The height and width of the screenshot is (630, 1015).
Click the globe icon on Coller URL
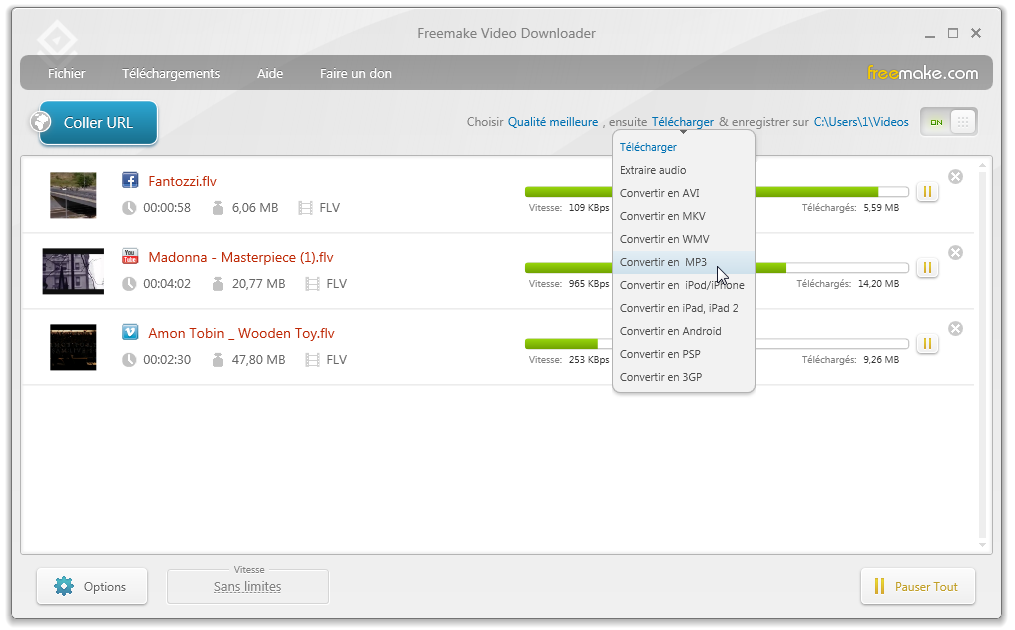[41, 122]
